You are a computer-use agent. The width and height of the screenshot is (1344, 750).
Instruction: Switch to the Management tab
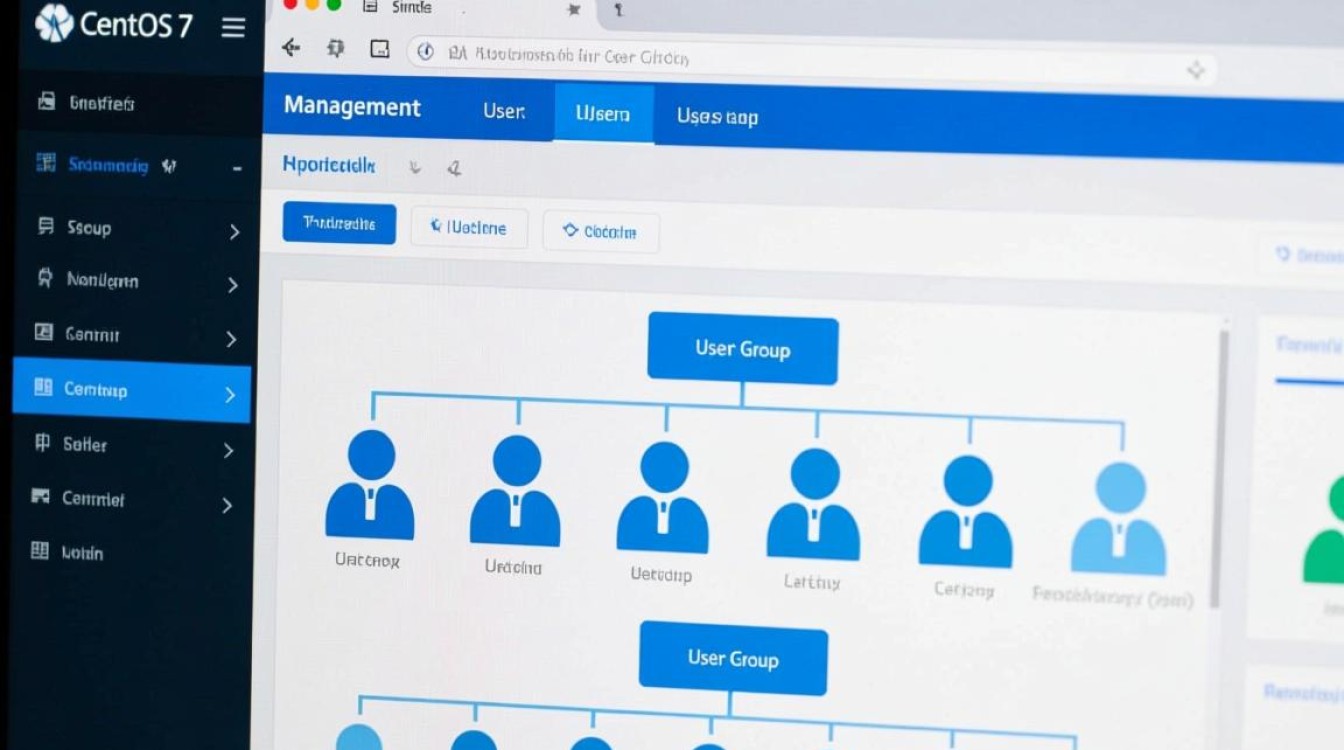pyautogui.click(x=352, y=107)
